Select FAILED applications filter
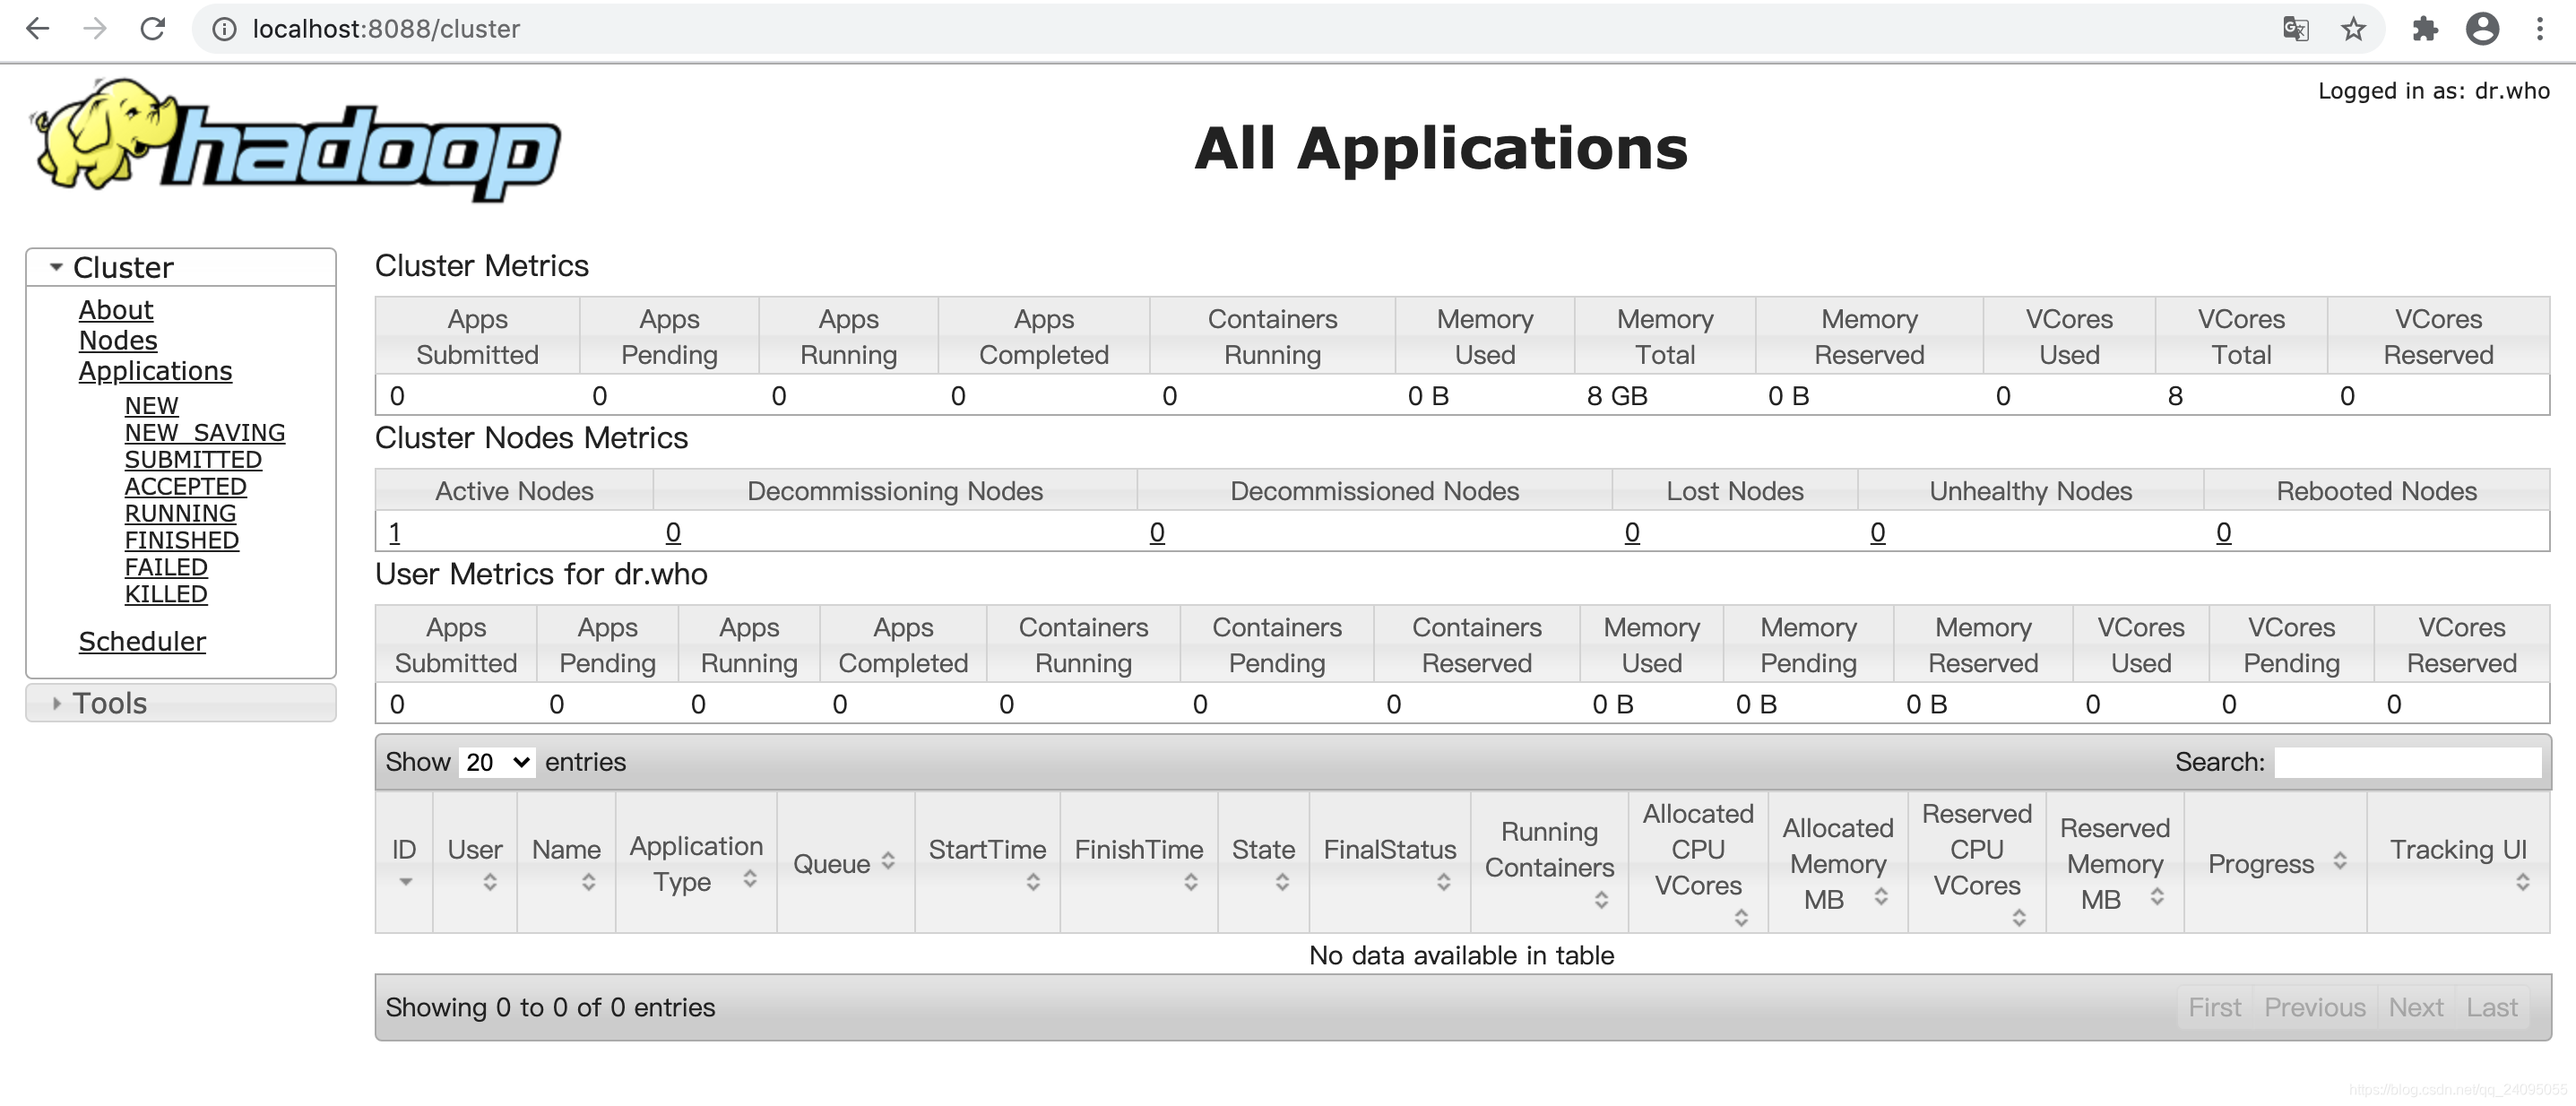The width and height of the screenshot is (2576, 1106). click(166, 564)
